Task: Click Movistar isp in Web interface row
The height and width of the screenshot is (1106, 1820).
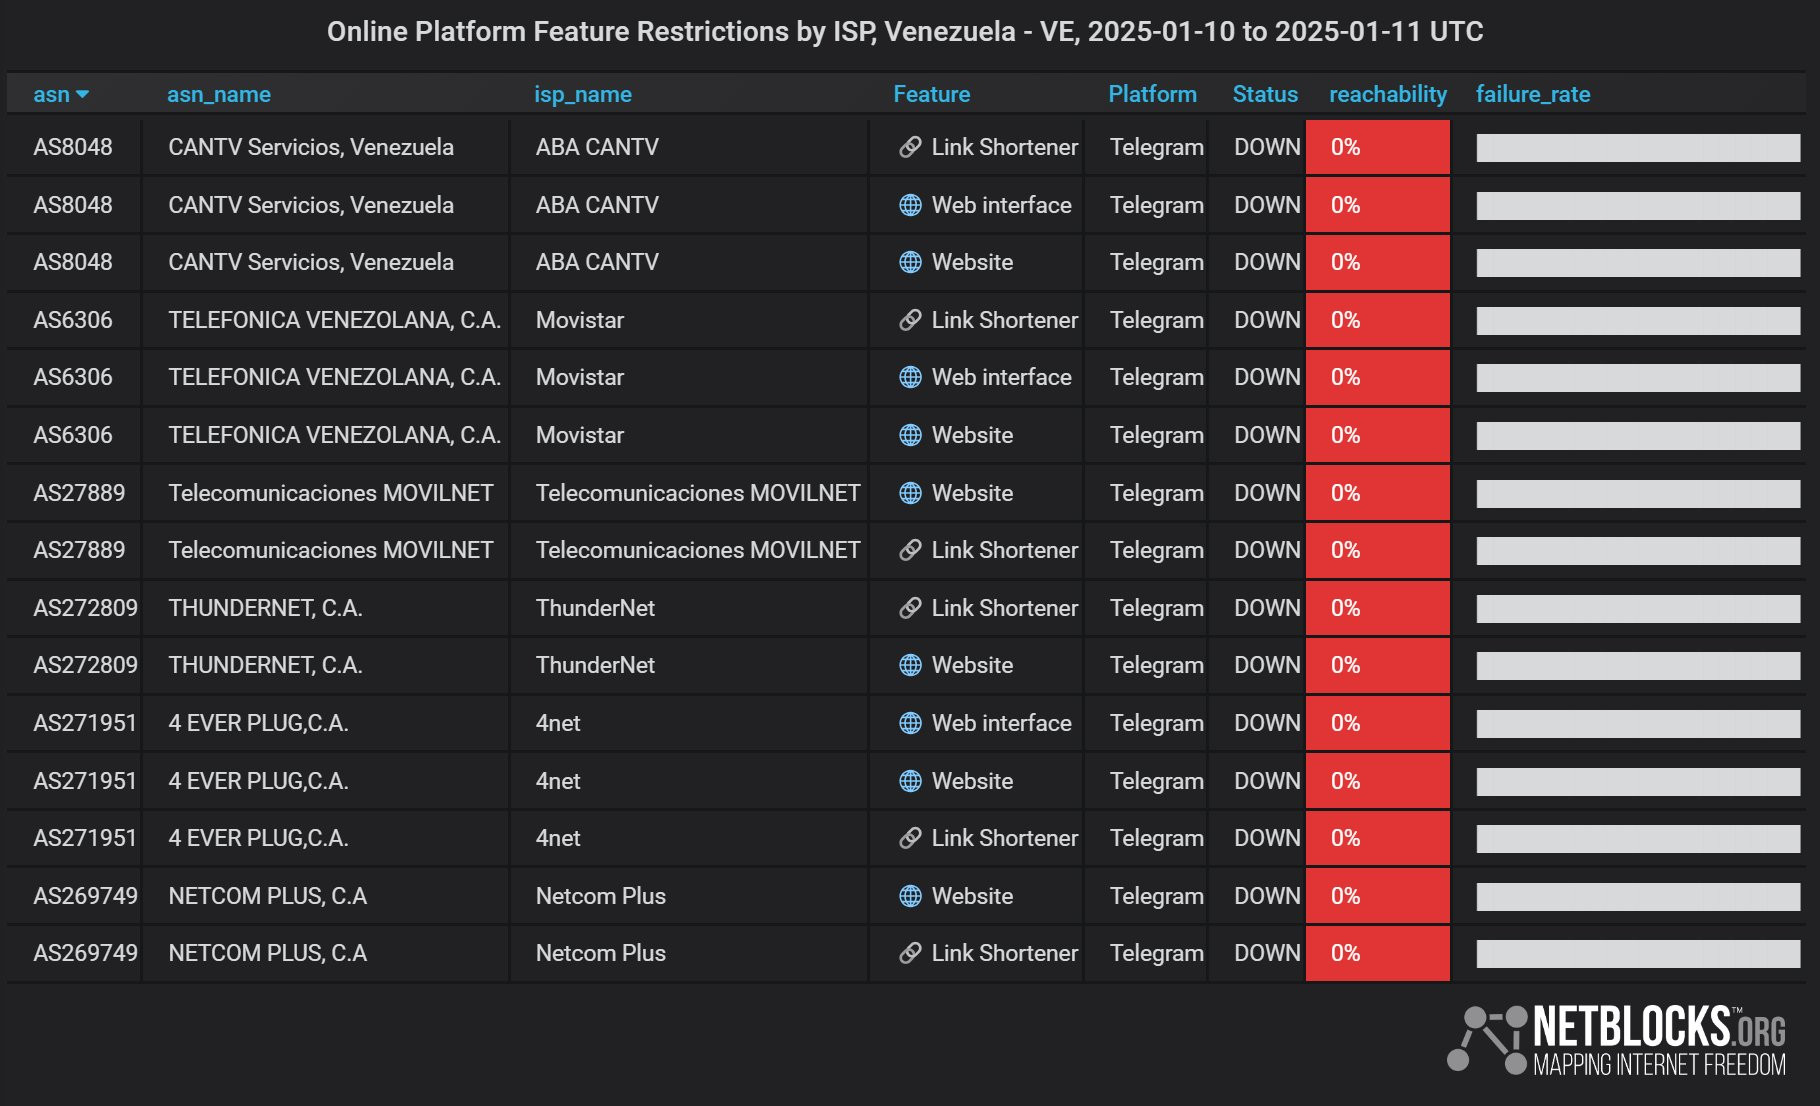Action: 580,377
